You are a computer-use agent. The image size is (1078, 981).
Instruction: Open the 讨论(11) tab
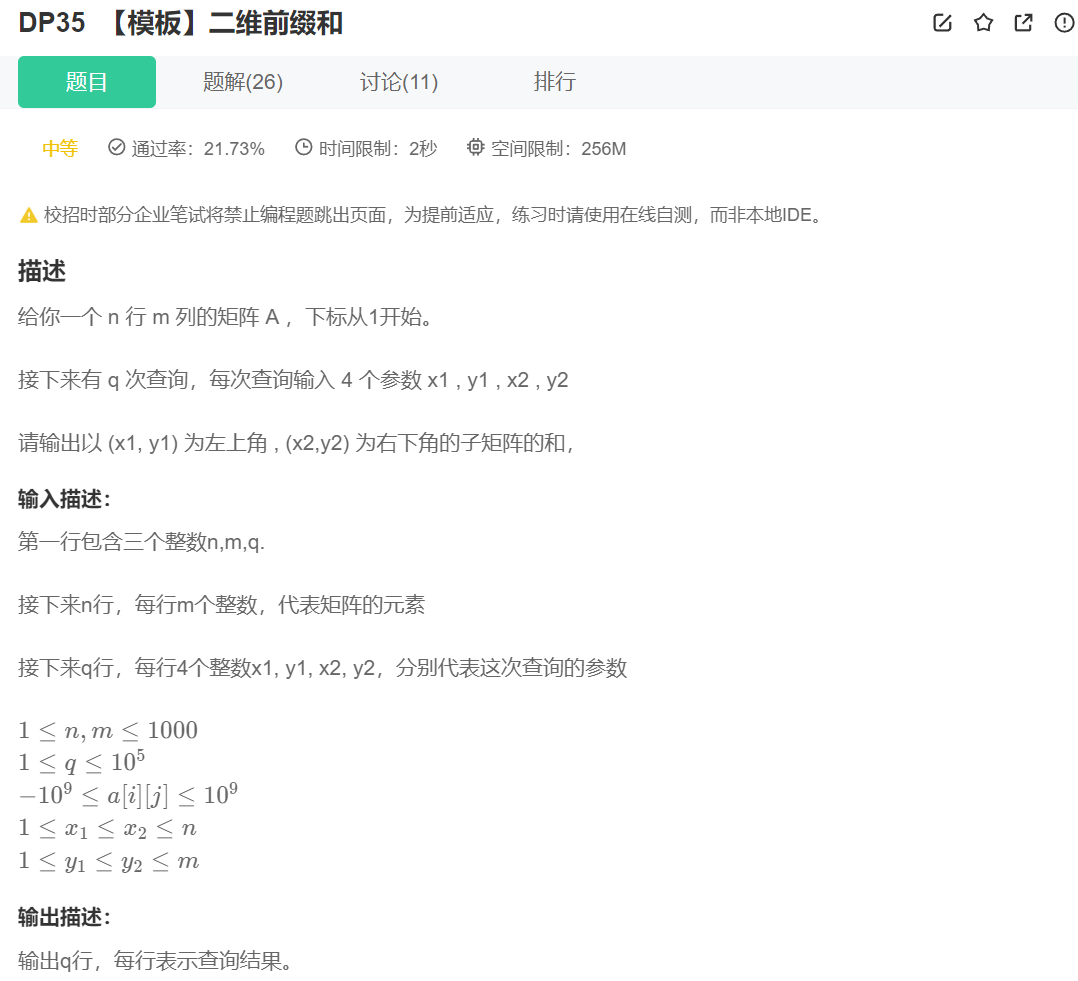point(399,82)
